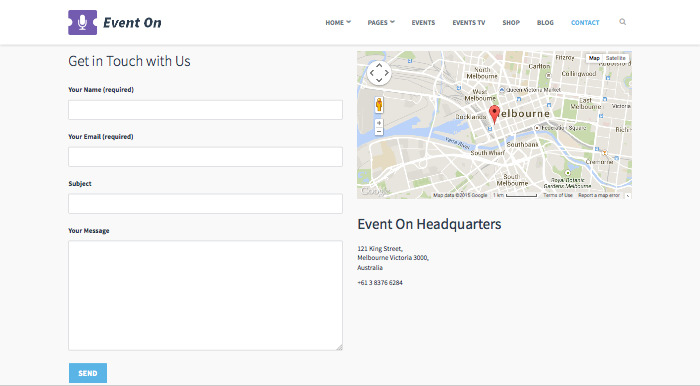Zoom out on the map with minus button
This screenshot has width=700, height=386.
379,131
